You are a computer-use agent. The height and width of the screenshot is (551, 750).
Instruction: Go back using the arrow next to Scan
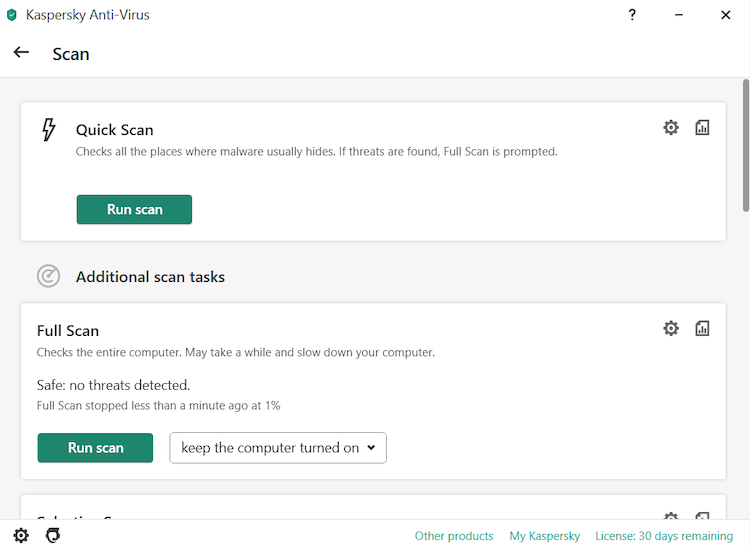(x=21, y=52)
